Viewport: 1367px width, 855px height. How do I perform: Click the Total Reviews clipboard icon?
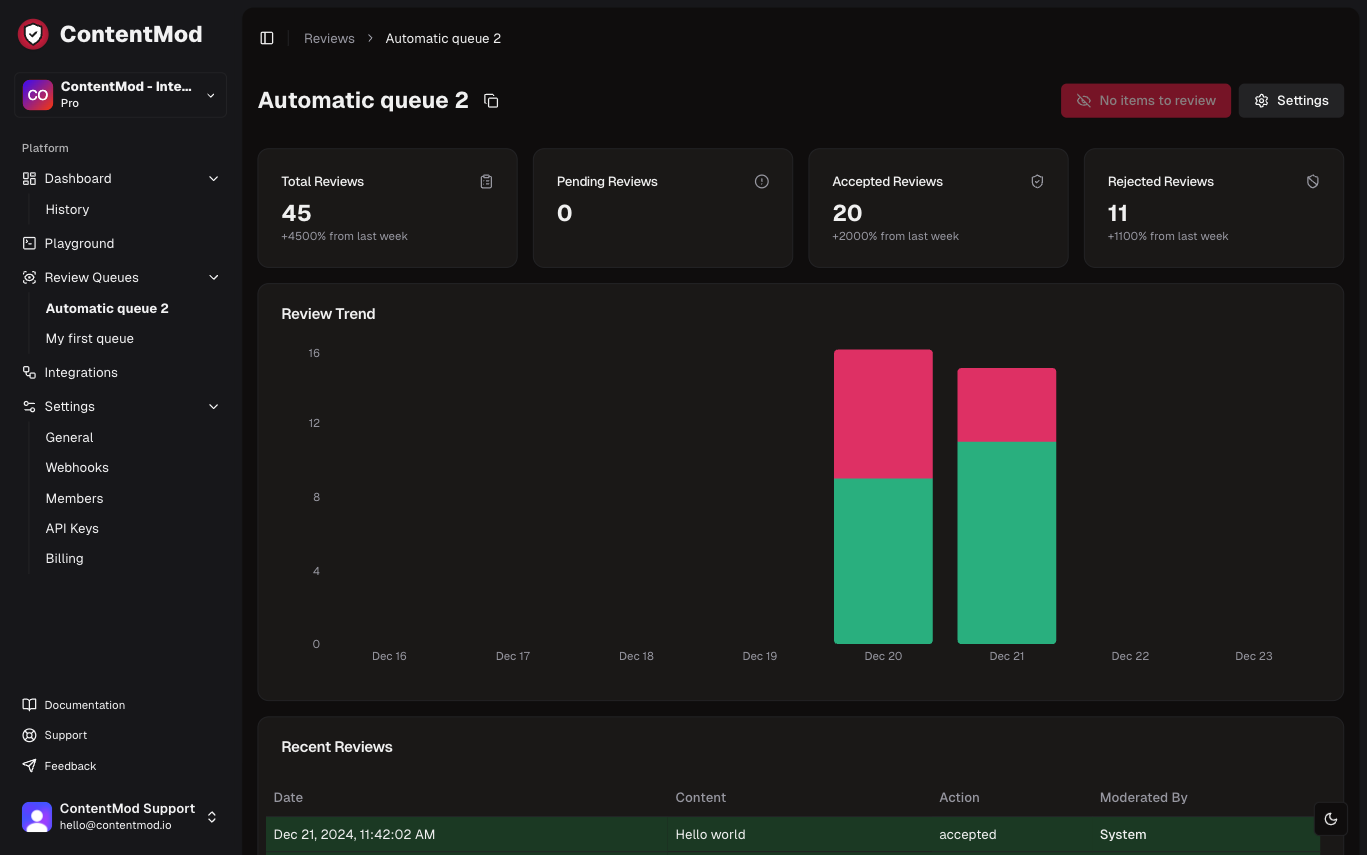pos(486,181)
